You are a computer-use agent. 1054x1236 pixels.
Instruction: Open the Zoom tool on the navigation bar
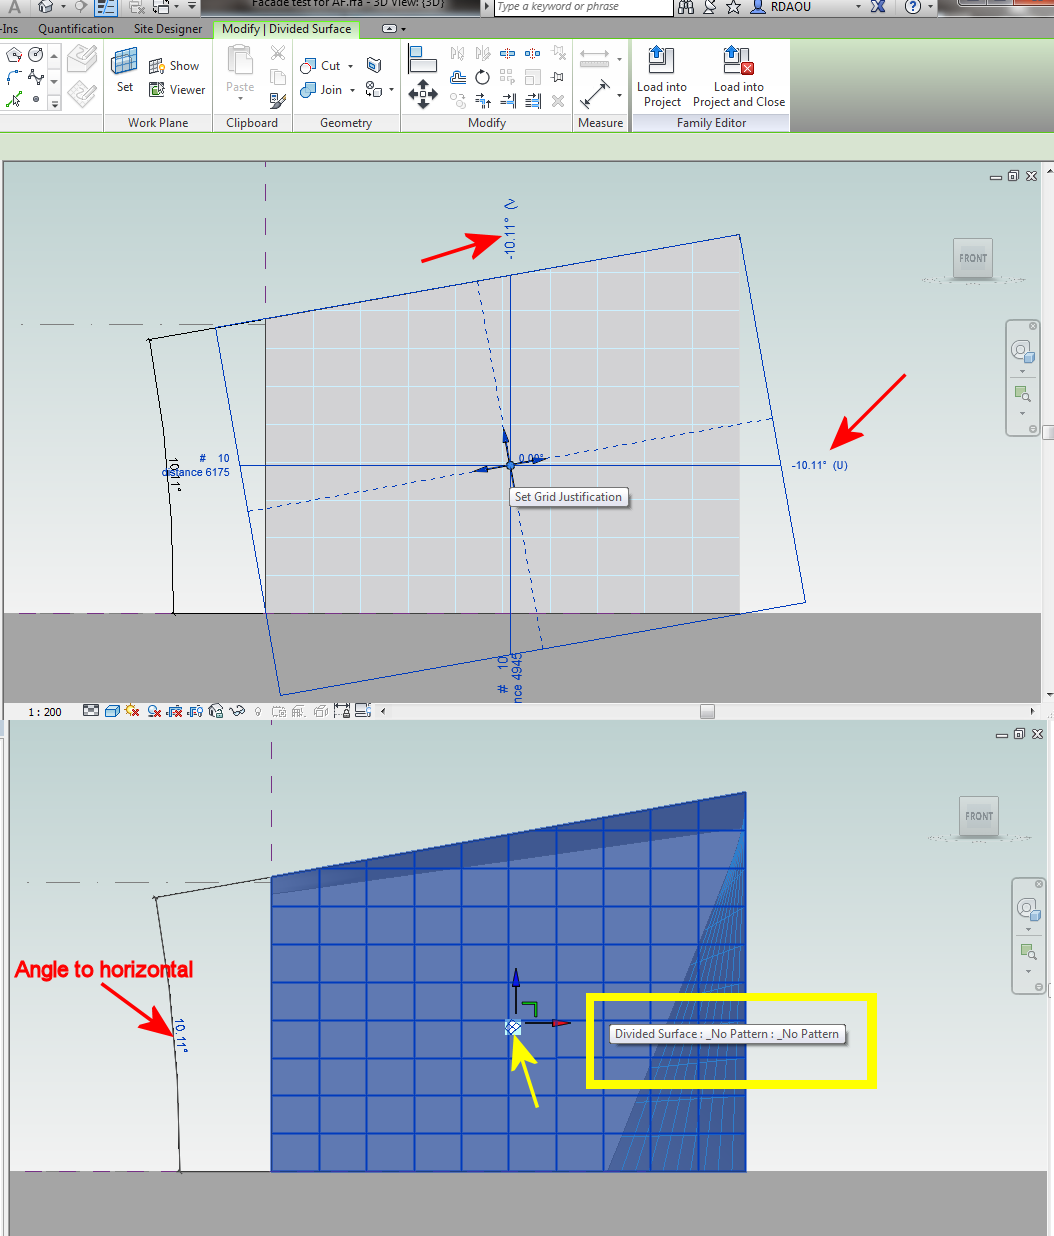pyautogui.click(x=1022, y=392)
